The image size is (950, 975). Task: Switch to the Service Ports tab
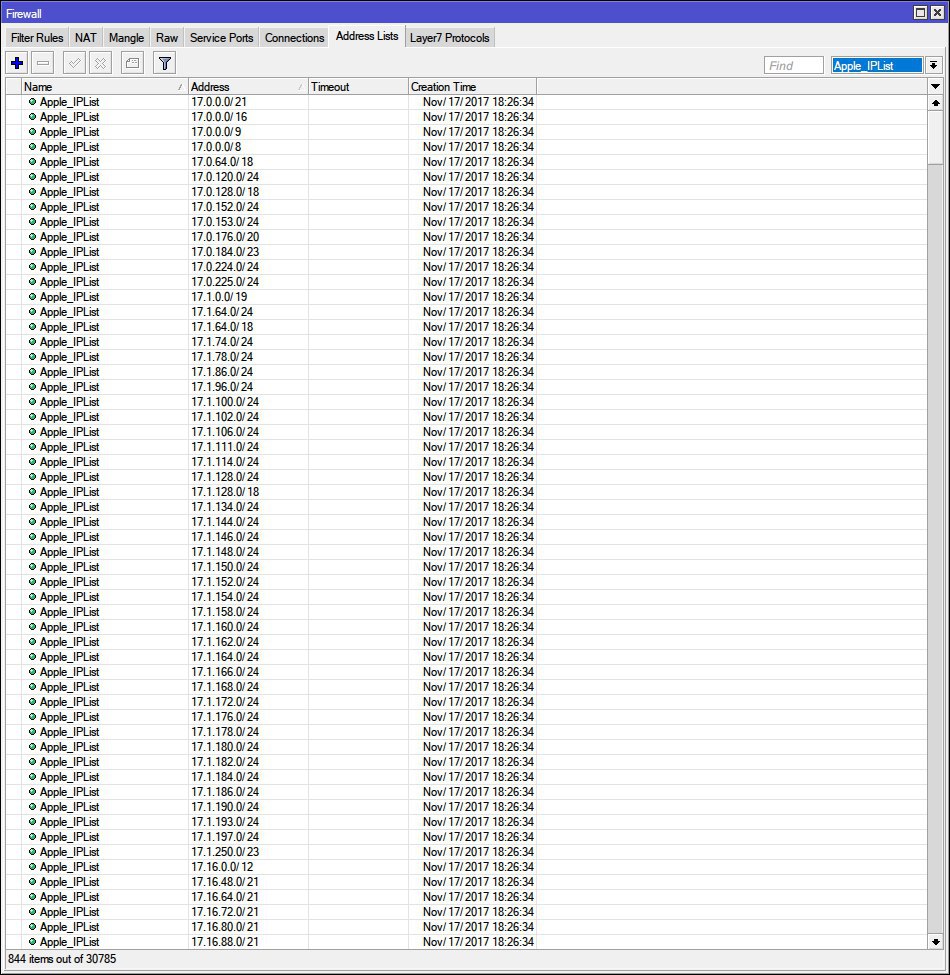click(221, 37)
